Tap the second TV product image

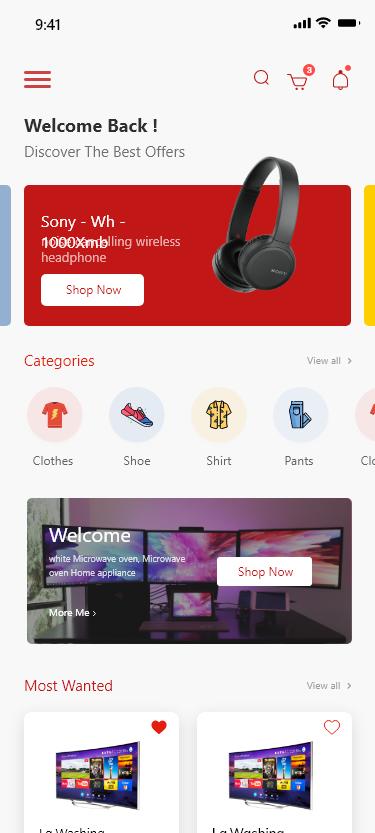click(x=271, y=768)
